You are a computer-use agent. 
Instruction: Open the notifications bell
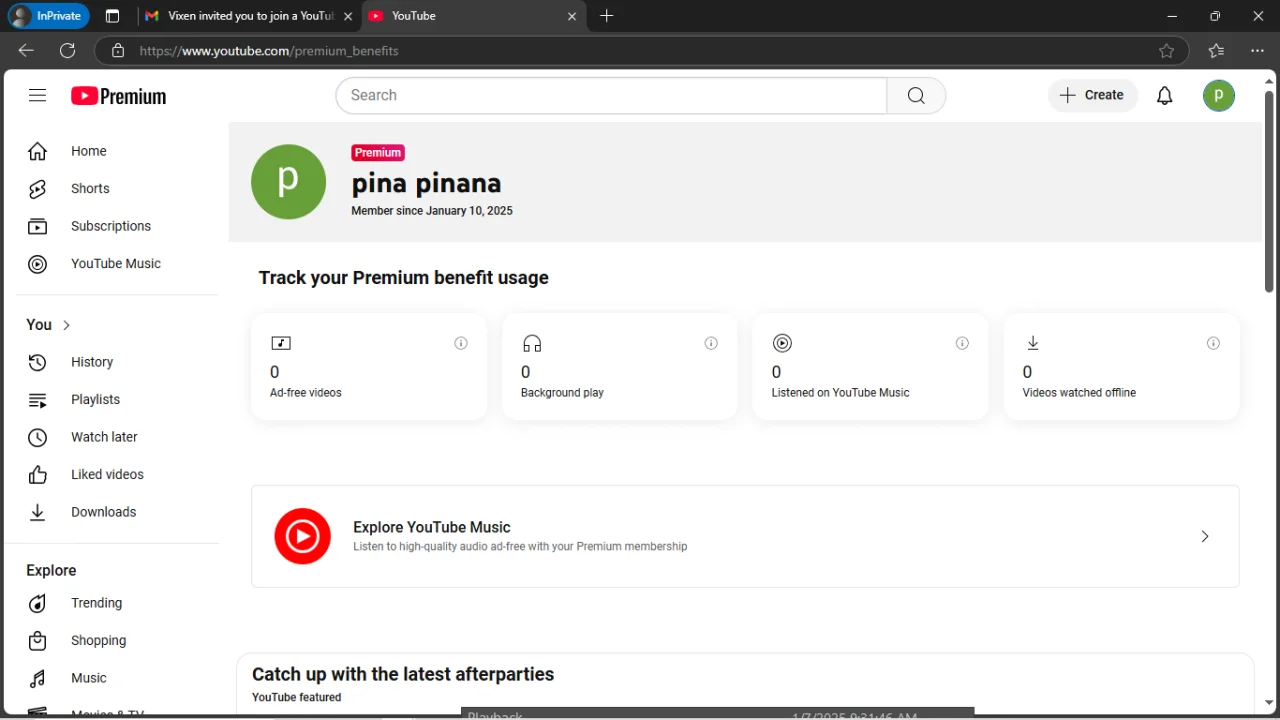[1165, 95]
